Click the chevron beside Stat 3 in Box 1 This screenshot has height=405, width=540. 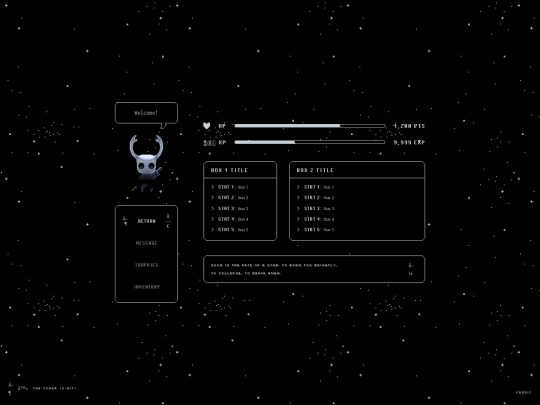pos(212,208)
